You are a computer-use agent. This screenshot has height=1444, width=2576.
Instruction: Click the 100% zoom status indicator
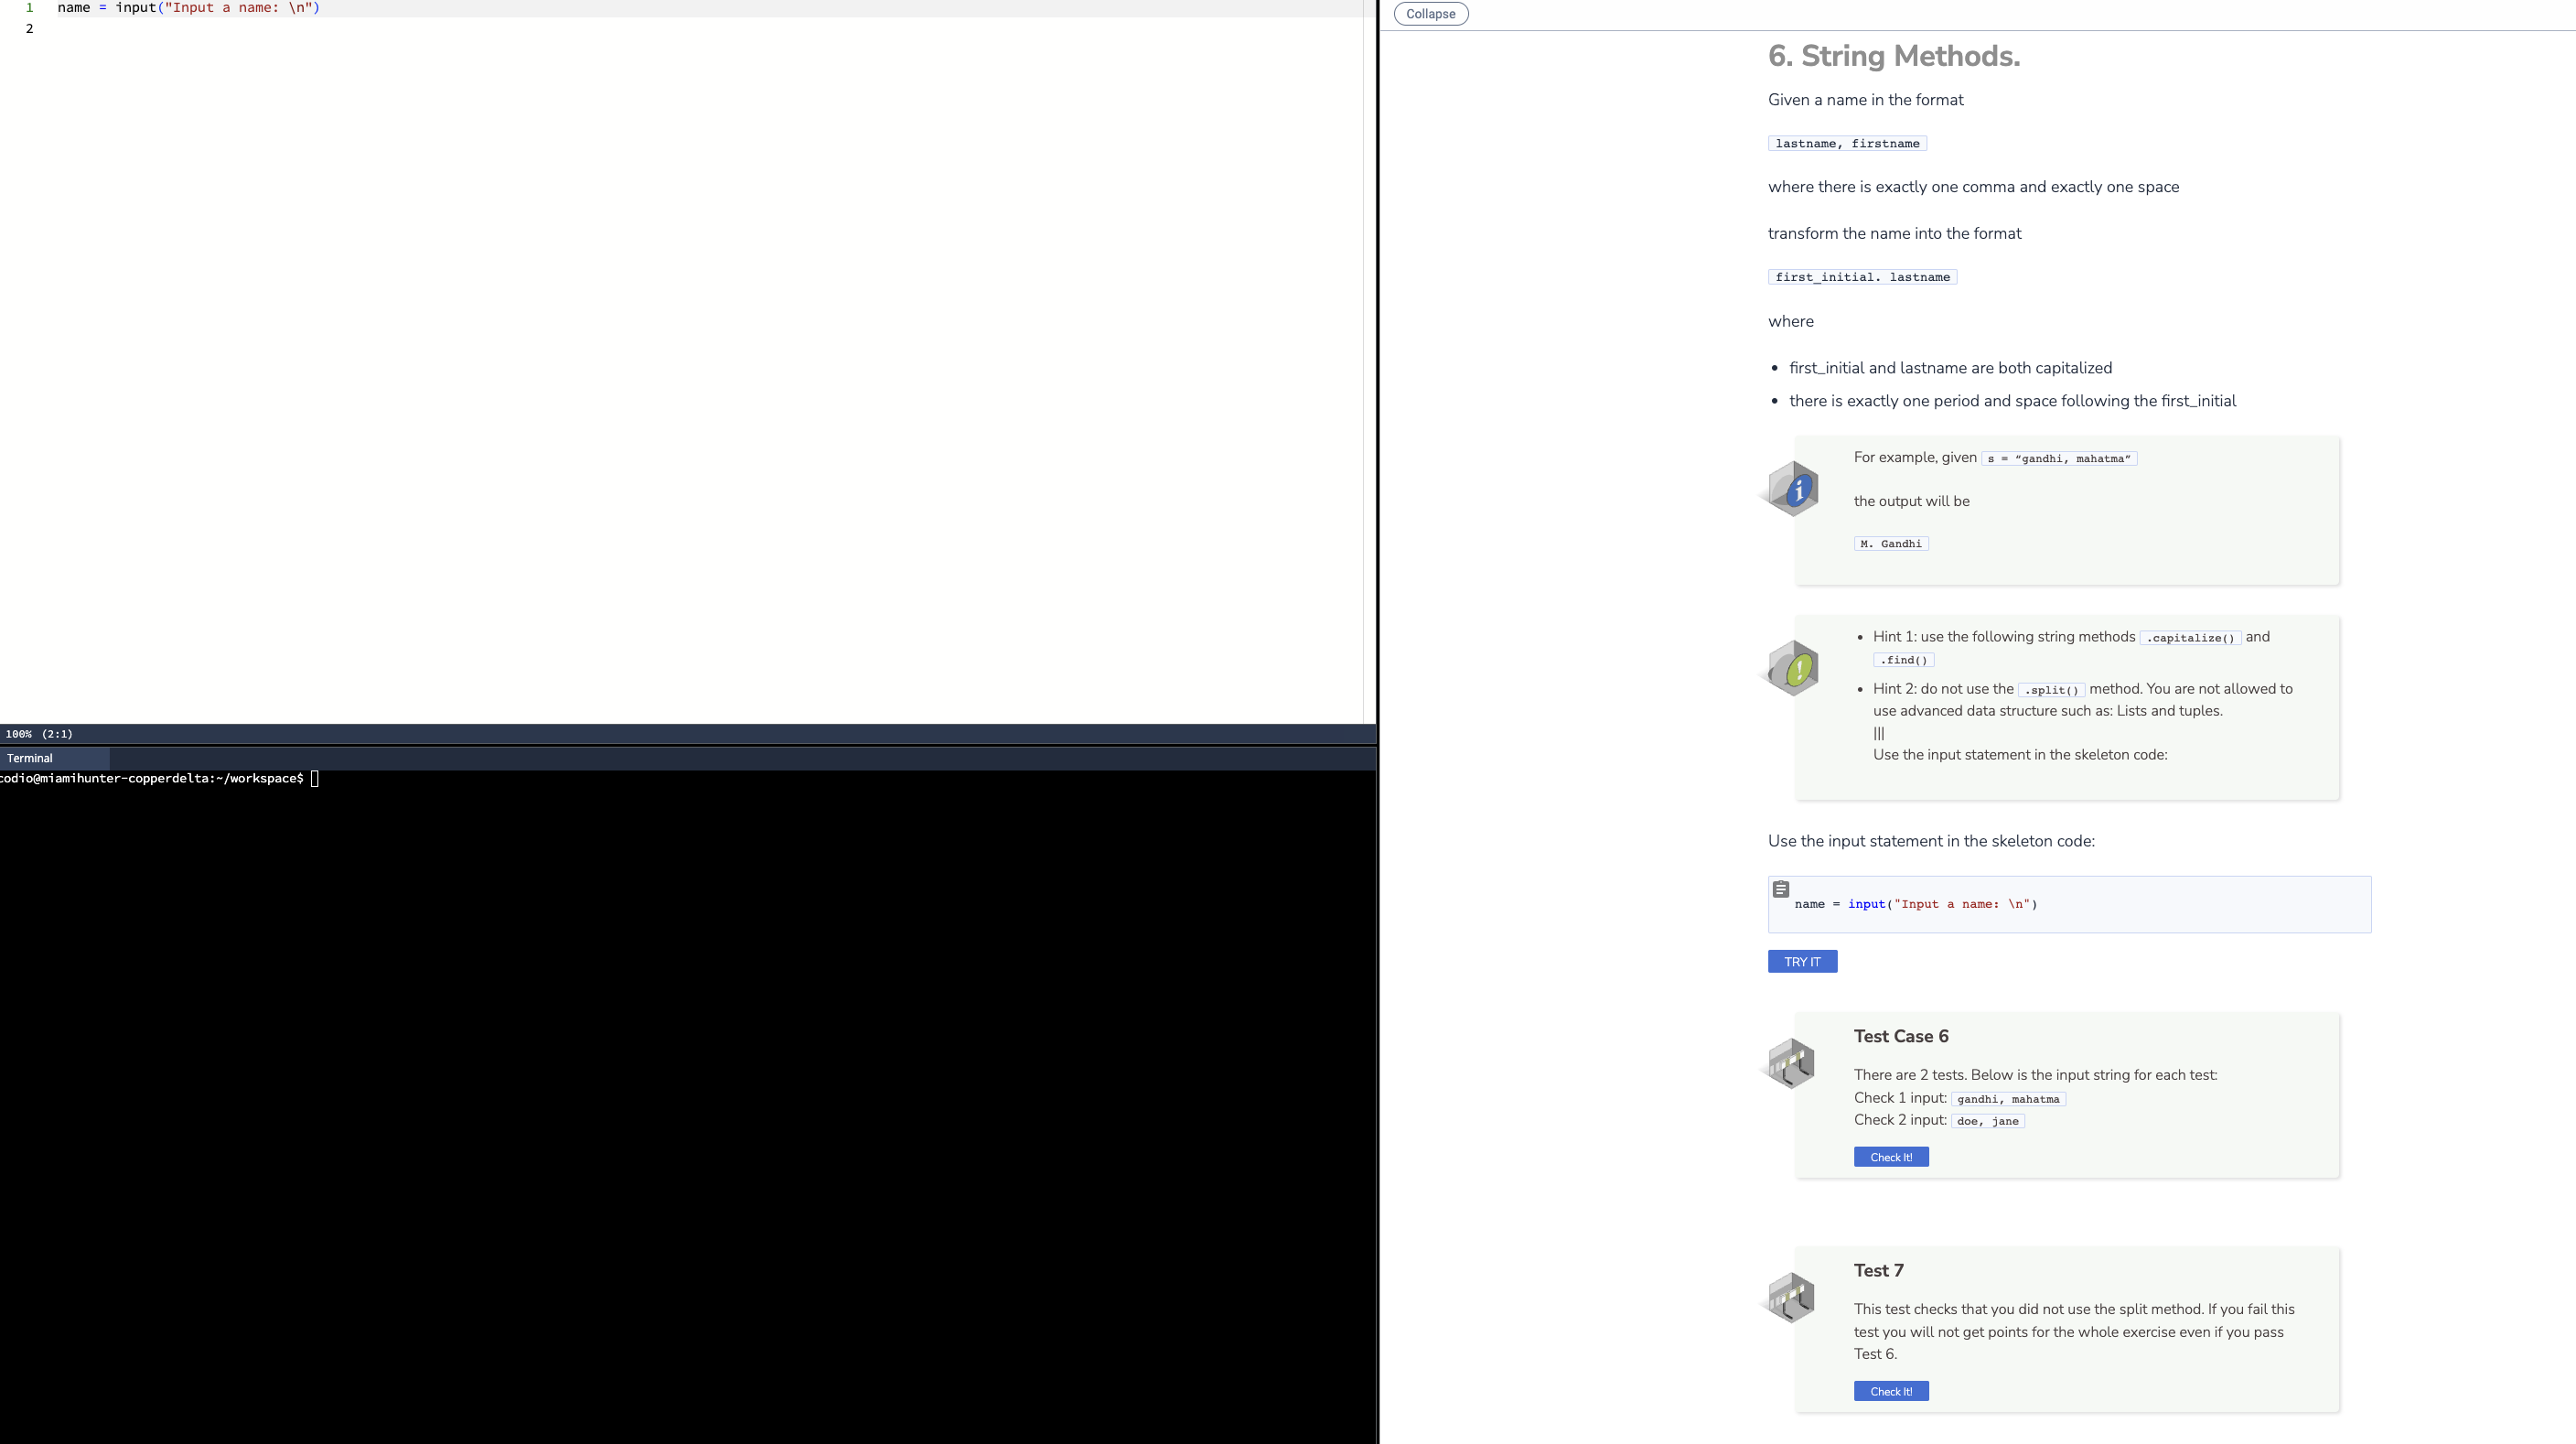click(x=18, y=734)
